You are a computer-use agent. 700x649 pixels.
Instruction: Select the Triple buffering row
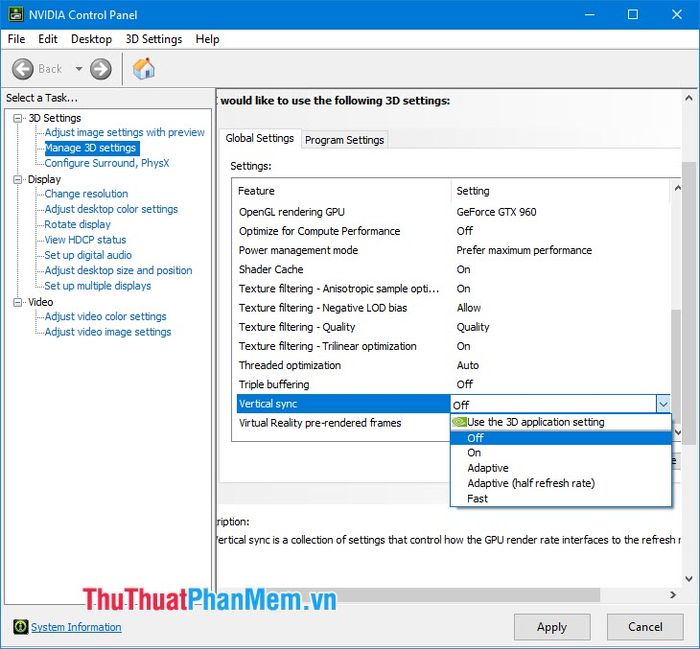[453, 385]
